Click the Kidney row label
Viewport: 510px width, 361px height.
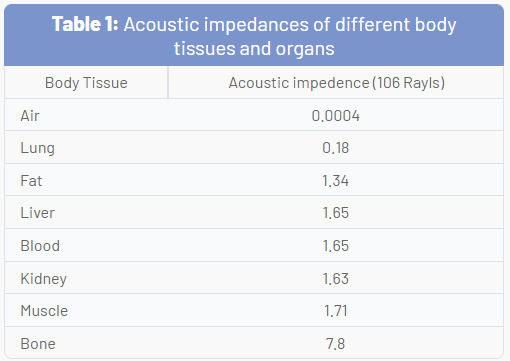pos(44,279)
